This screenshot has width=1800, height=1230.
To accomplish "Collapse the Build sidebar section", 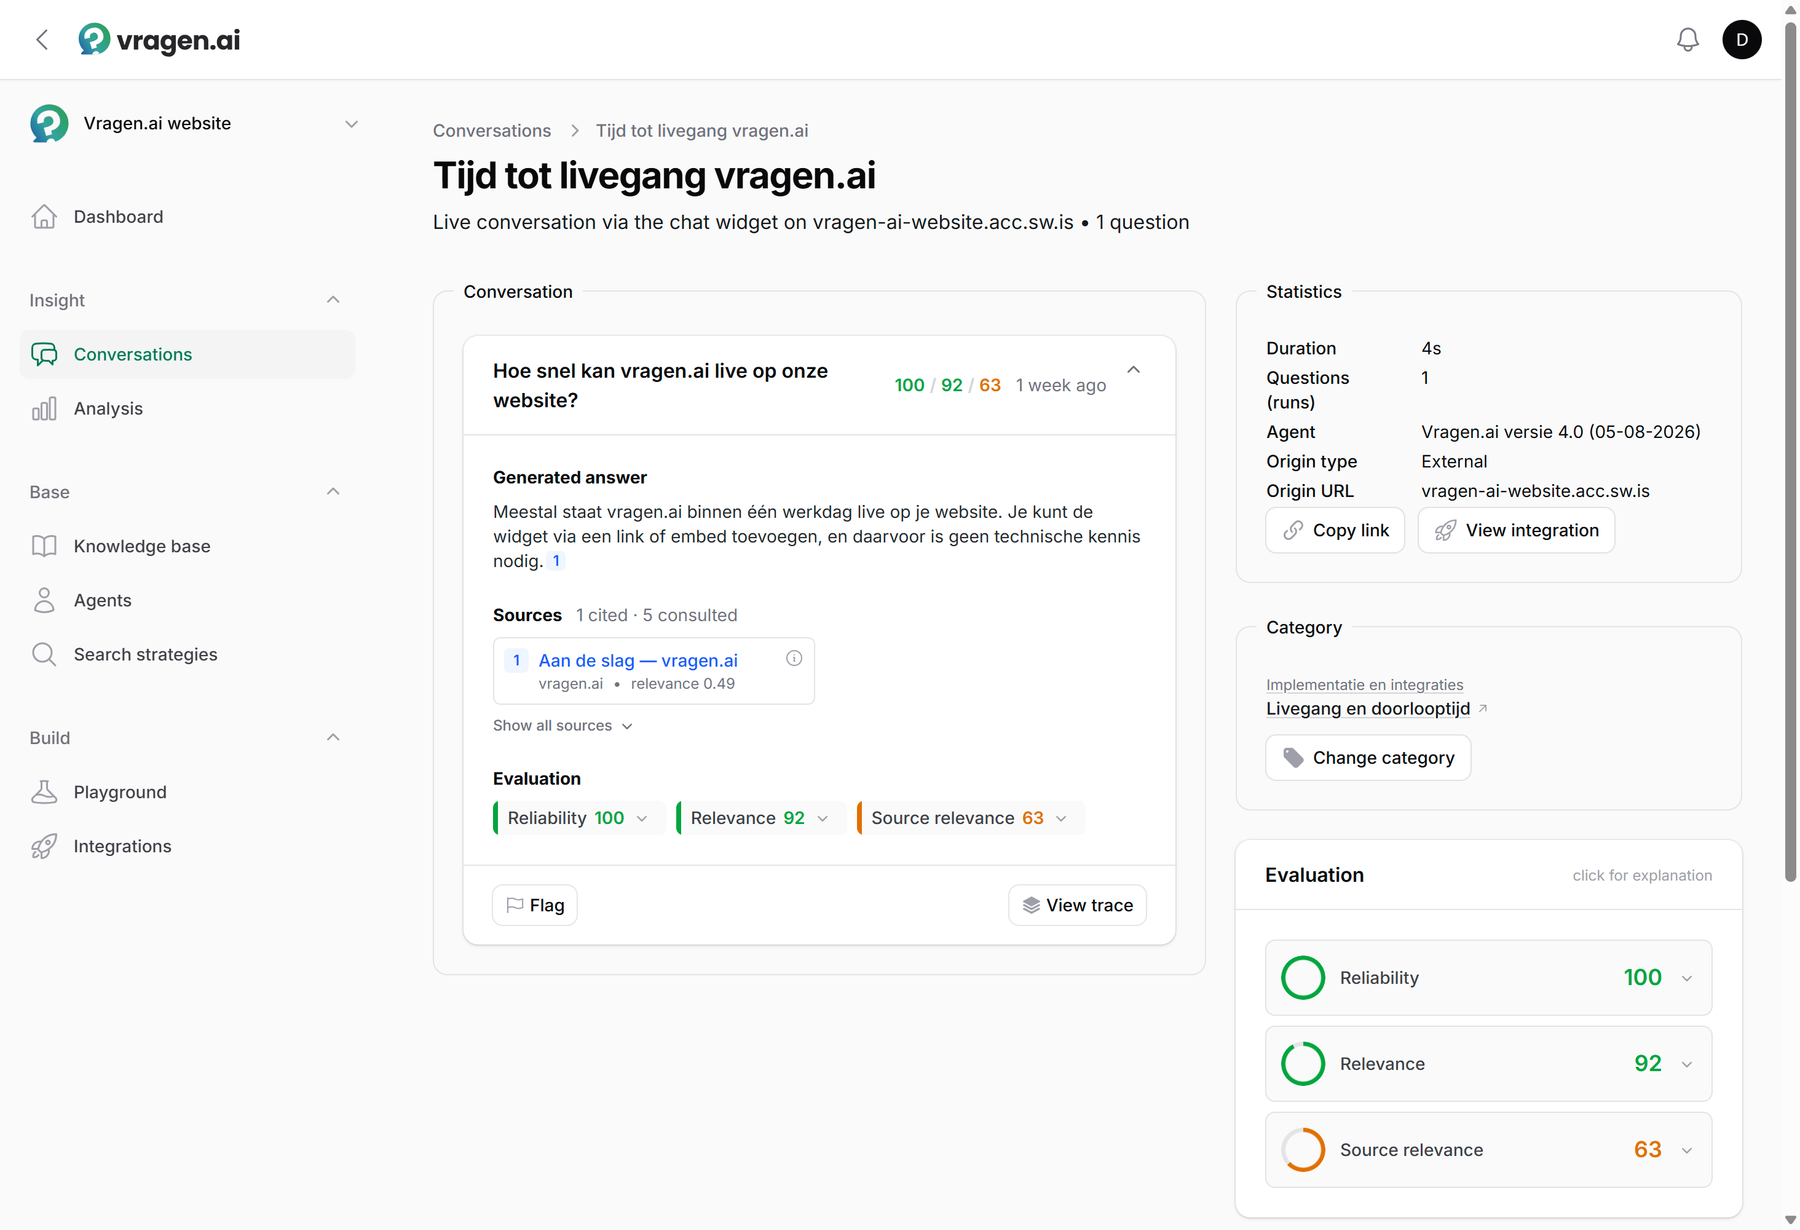I will coord(333,738).
